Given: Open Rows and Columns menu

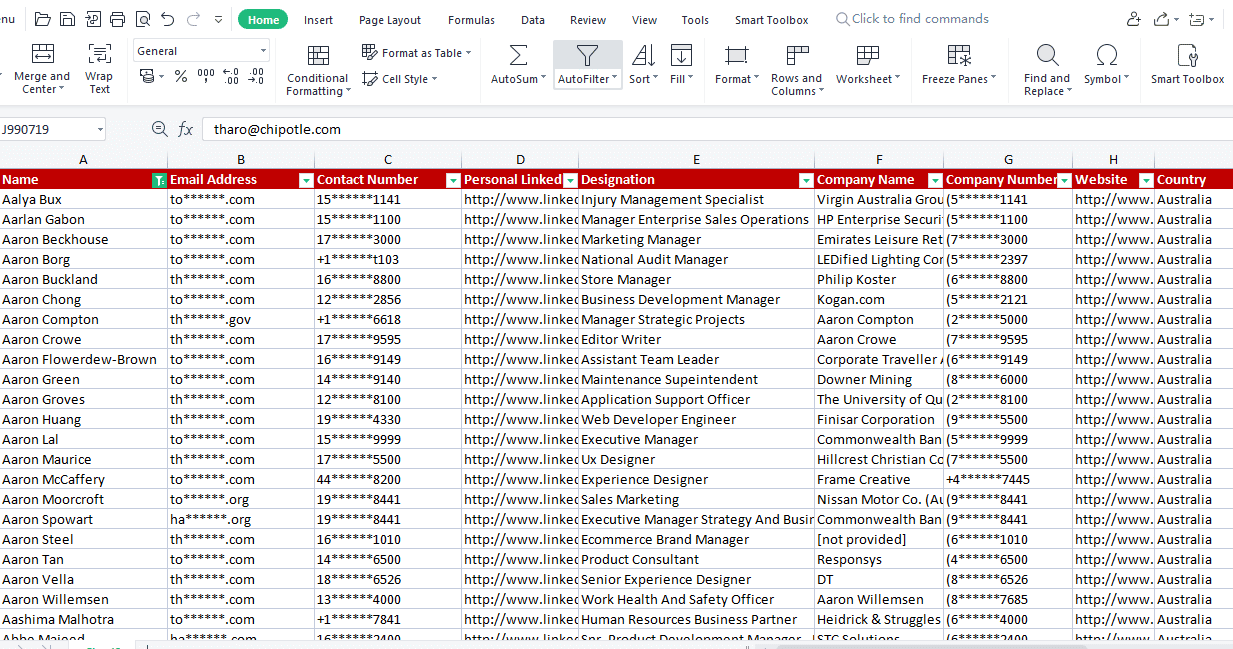Looking at the screenshot, I should click(x=797, y=69).
